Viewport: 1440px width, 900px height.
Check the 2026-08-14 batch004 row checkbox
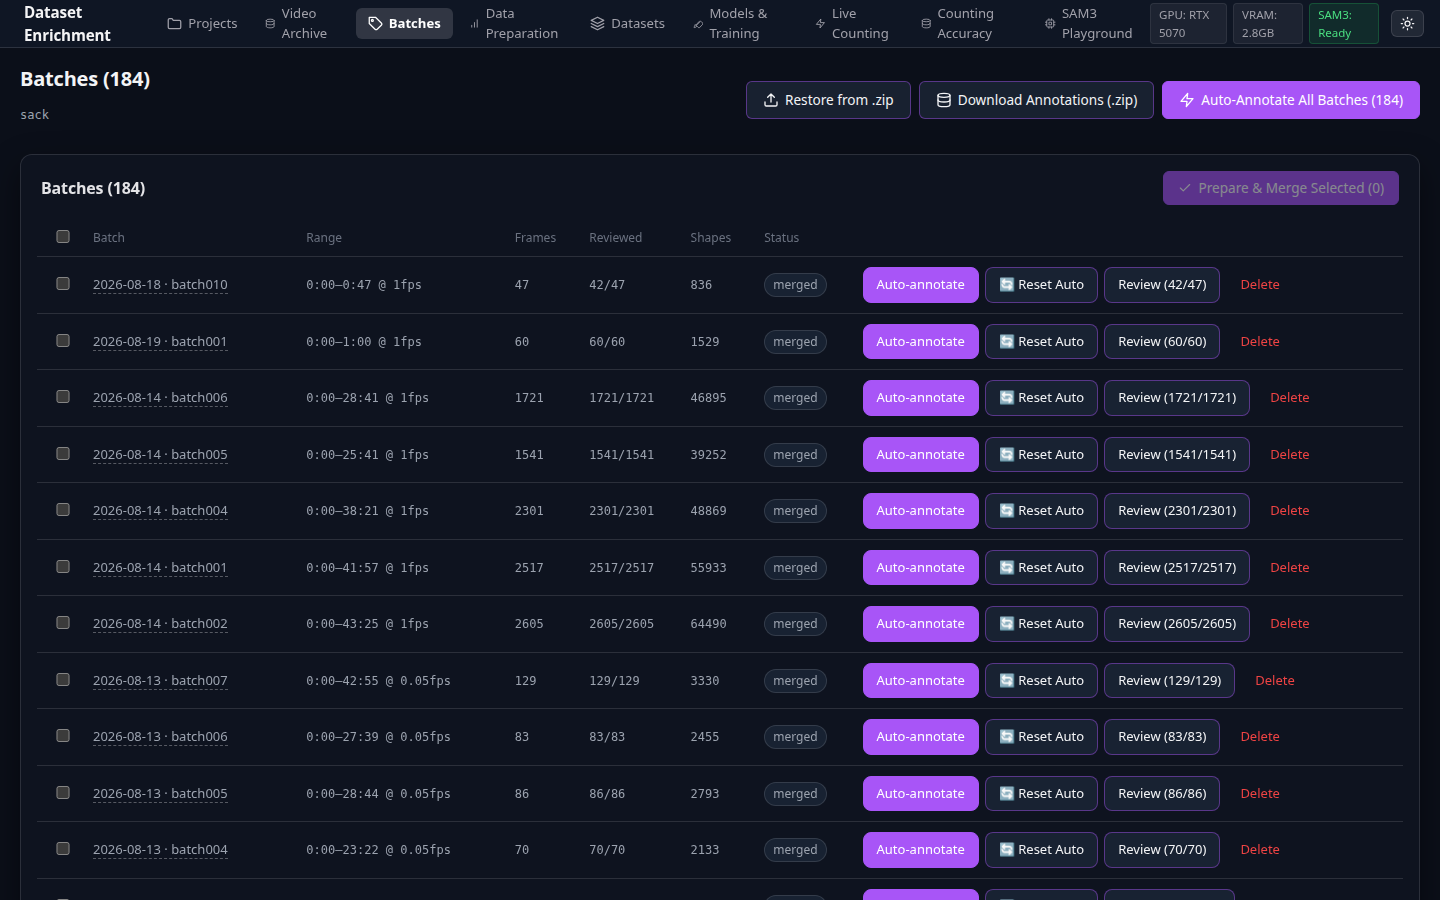63,510
